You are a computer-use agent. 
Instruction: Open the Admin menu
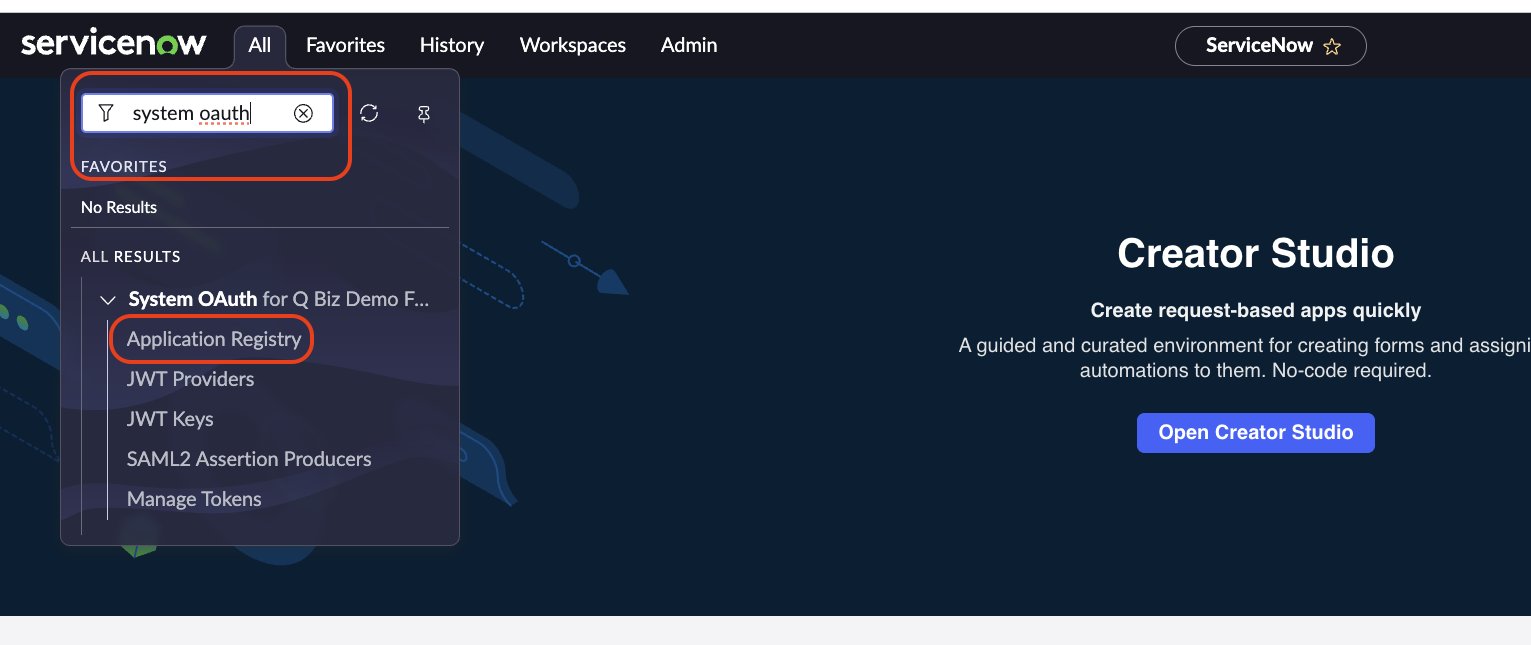[689, 45]
